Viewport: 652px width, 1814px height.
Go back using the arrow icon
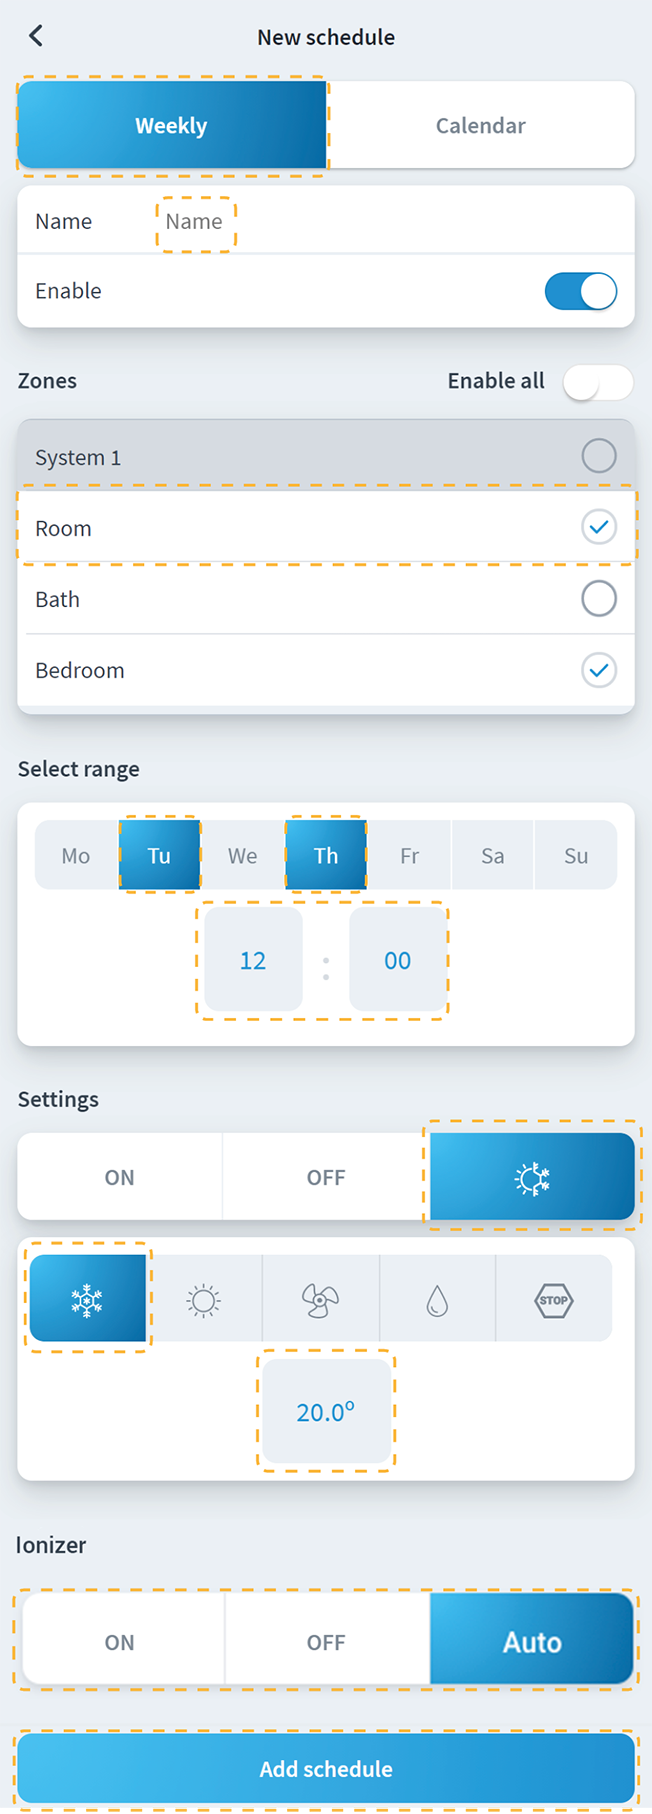point(36,37)
